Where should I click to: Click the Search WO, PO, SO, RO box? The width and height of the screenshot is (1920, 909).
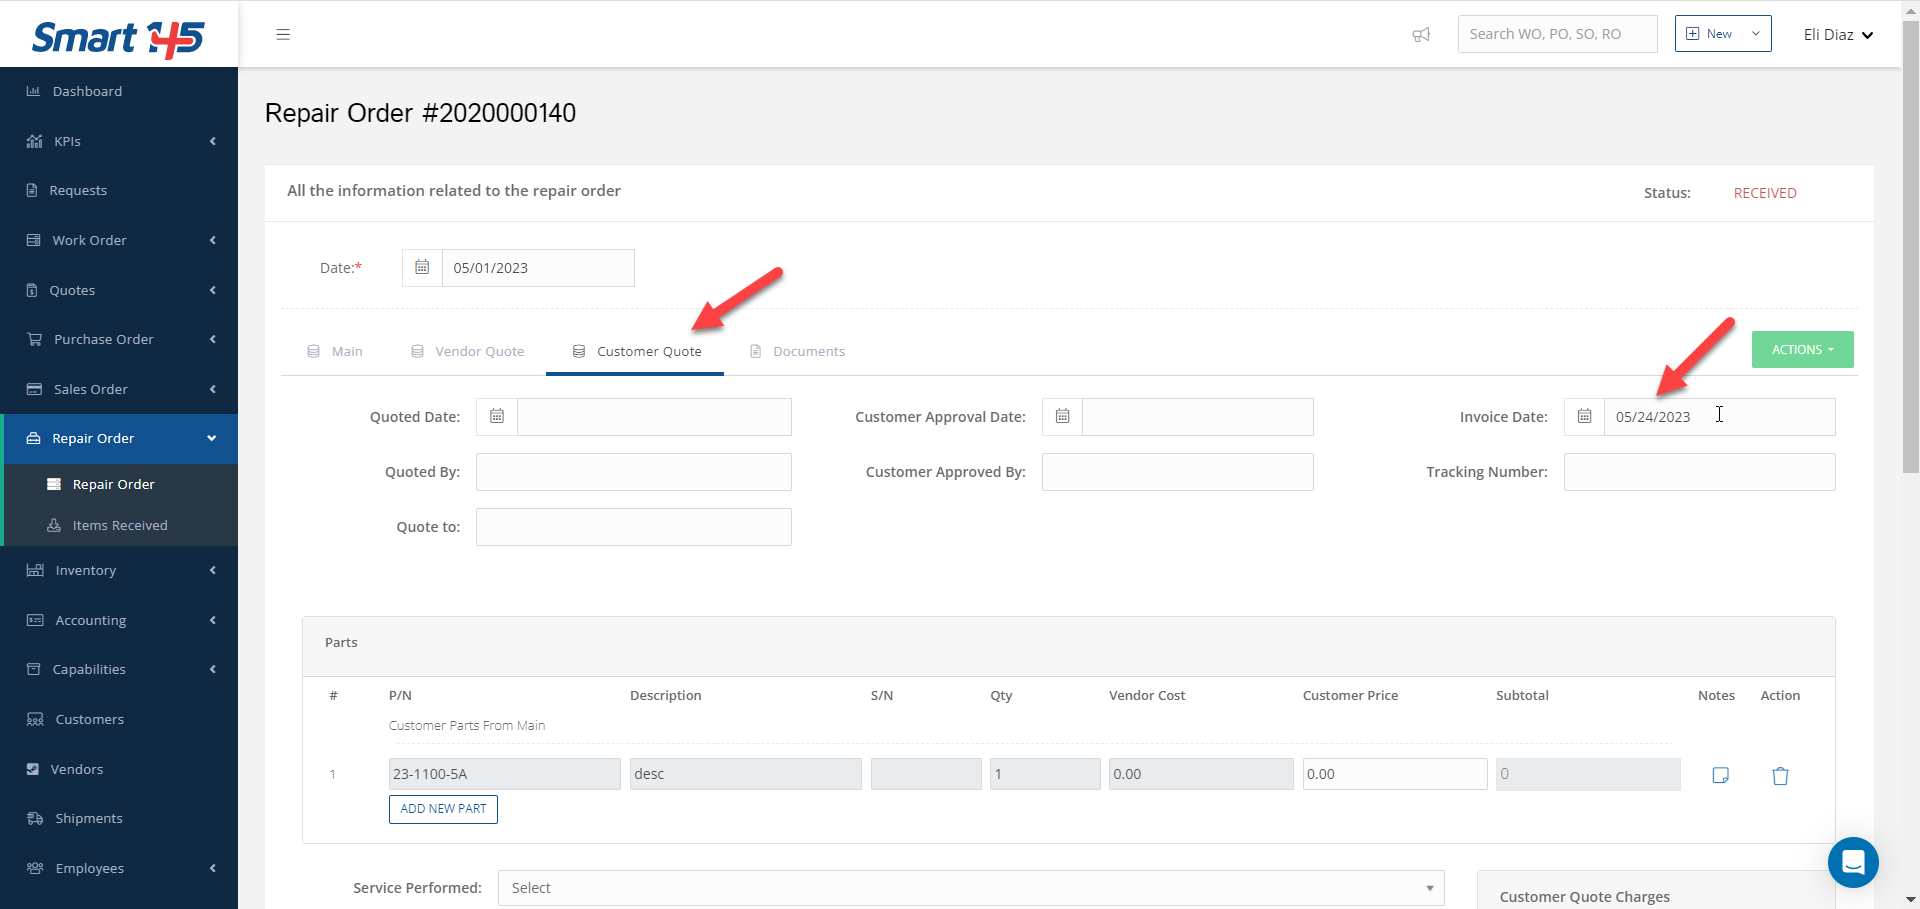click(1556, 34)
